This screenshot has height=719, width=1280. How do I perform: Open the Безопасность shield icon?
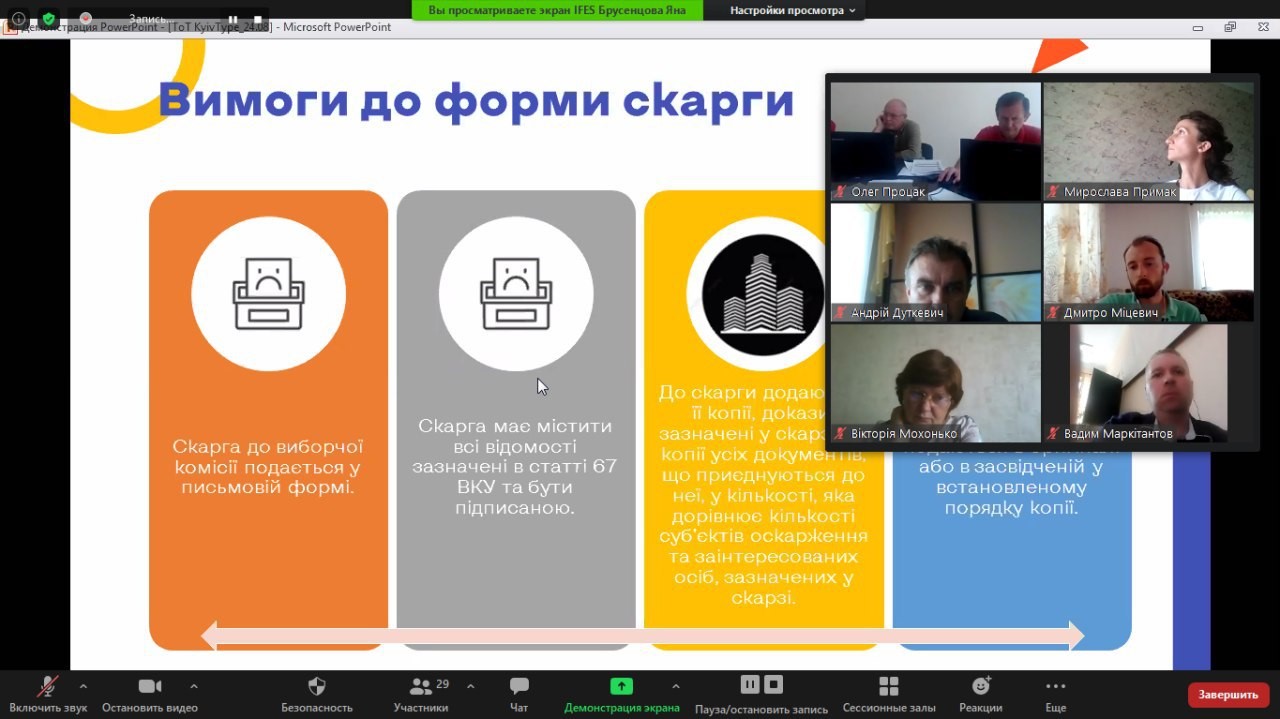click(x=316, y=686)
